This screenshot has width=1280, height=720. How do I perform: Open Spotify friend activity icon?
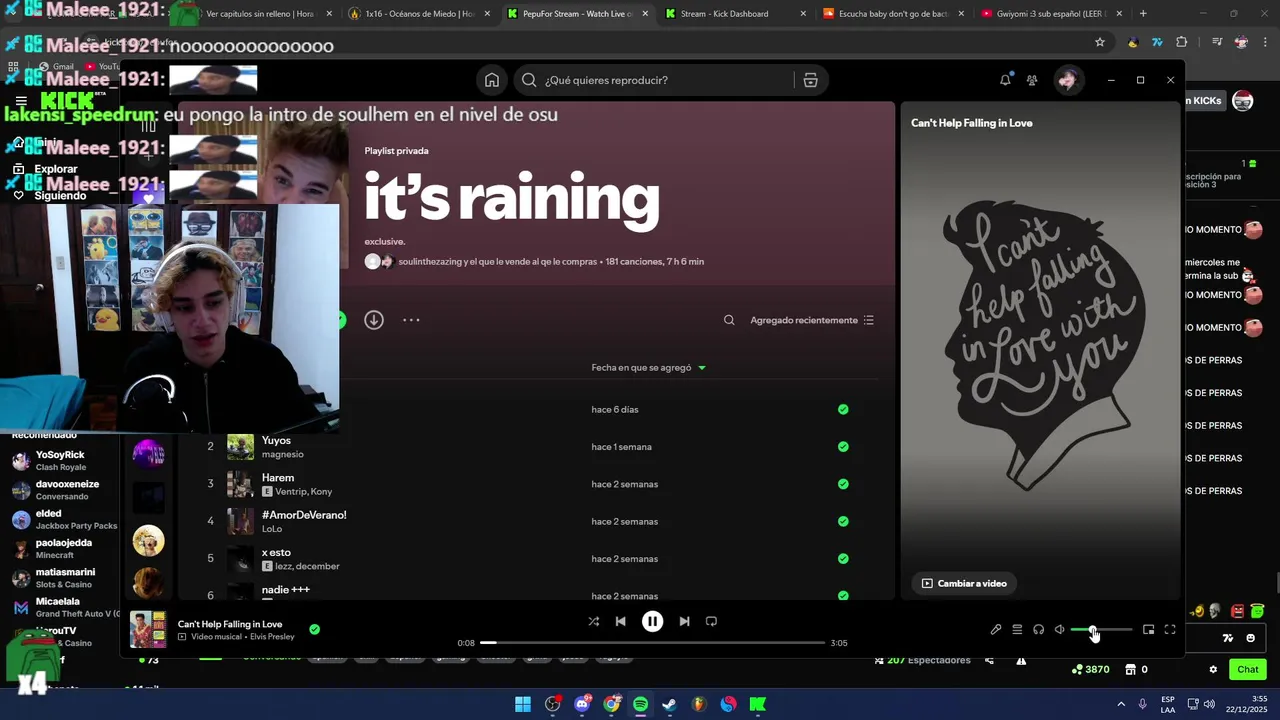(1032, 80)
